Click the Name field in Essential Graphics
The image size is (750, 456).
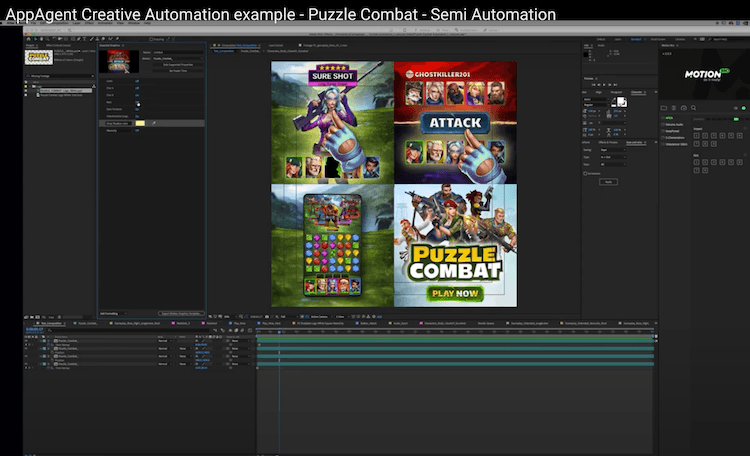(x=178, y=52)
